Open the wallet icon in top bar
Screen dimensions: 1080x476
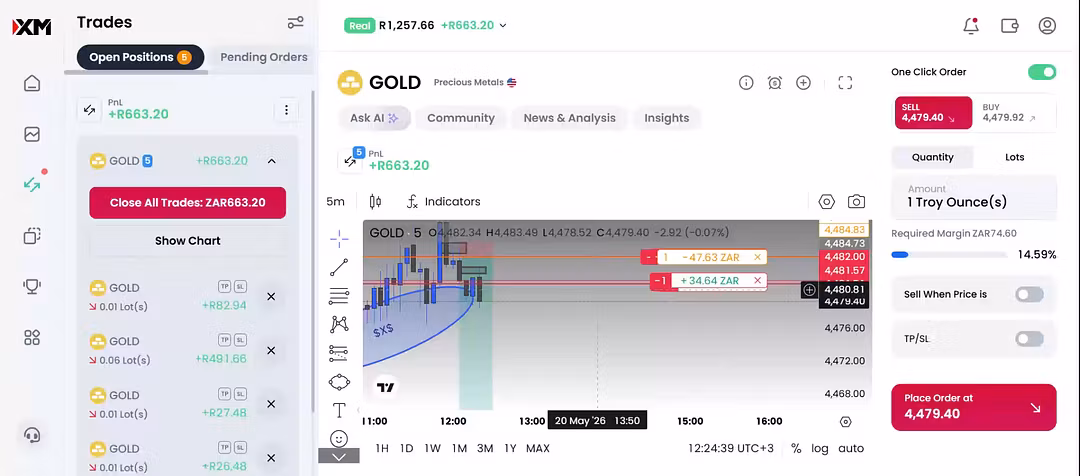pos(1009,26)
